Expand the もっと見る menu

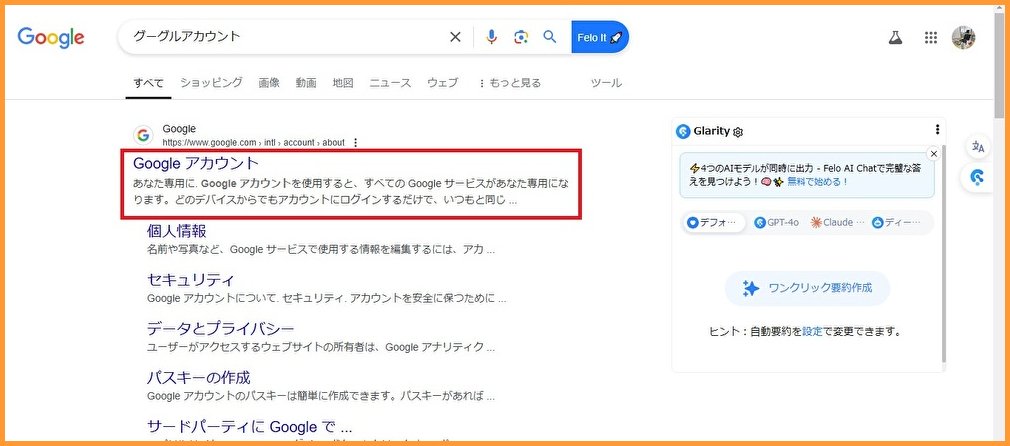pos(510,83)
